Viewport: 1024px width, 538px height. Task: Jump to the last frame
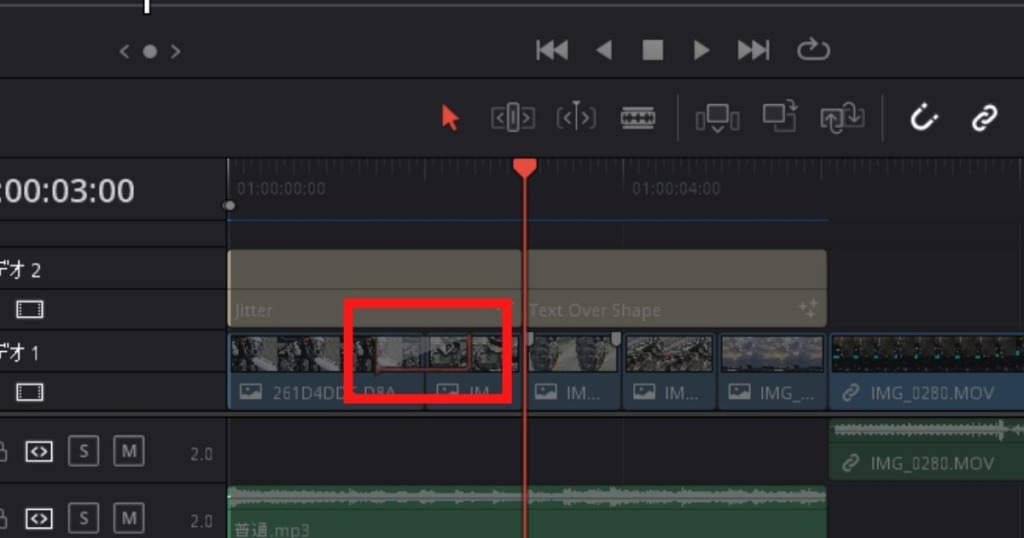(x=753, y=50)
